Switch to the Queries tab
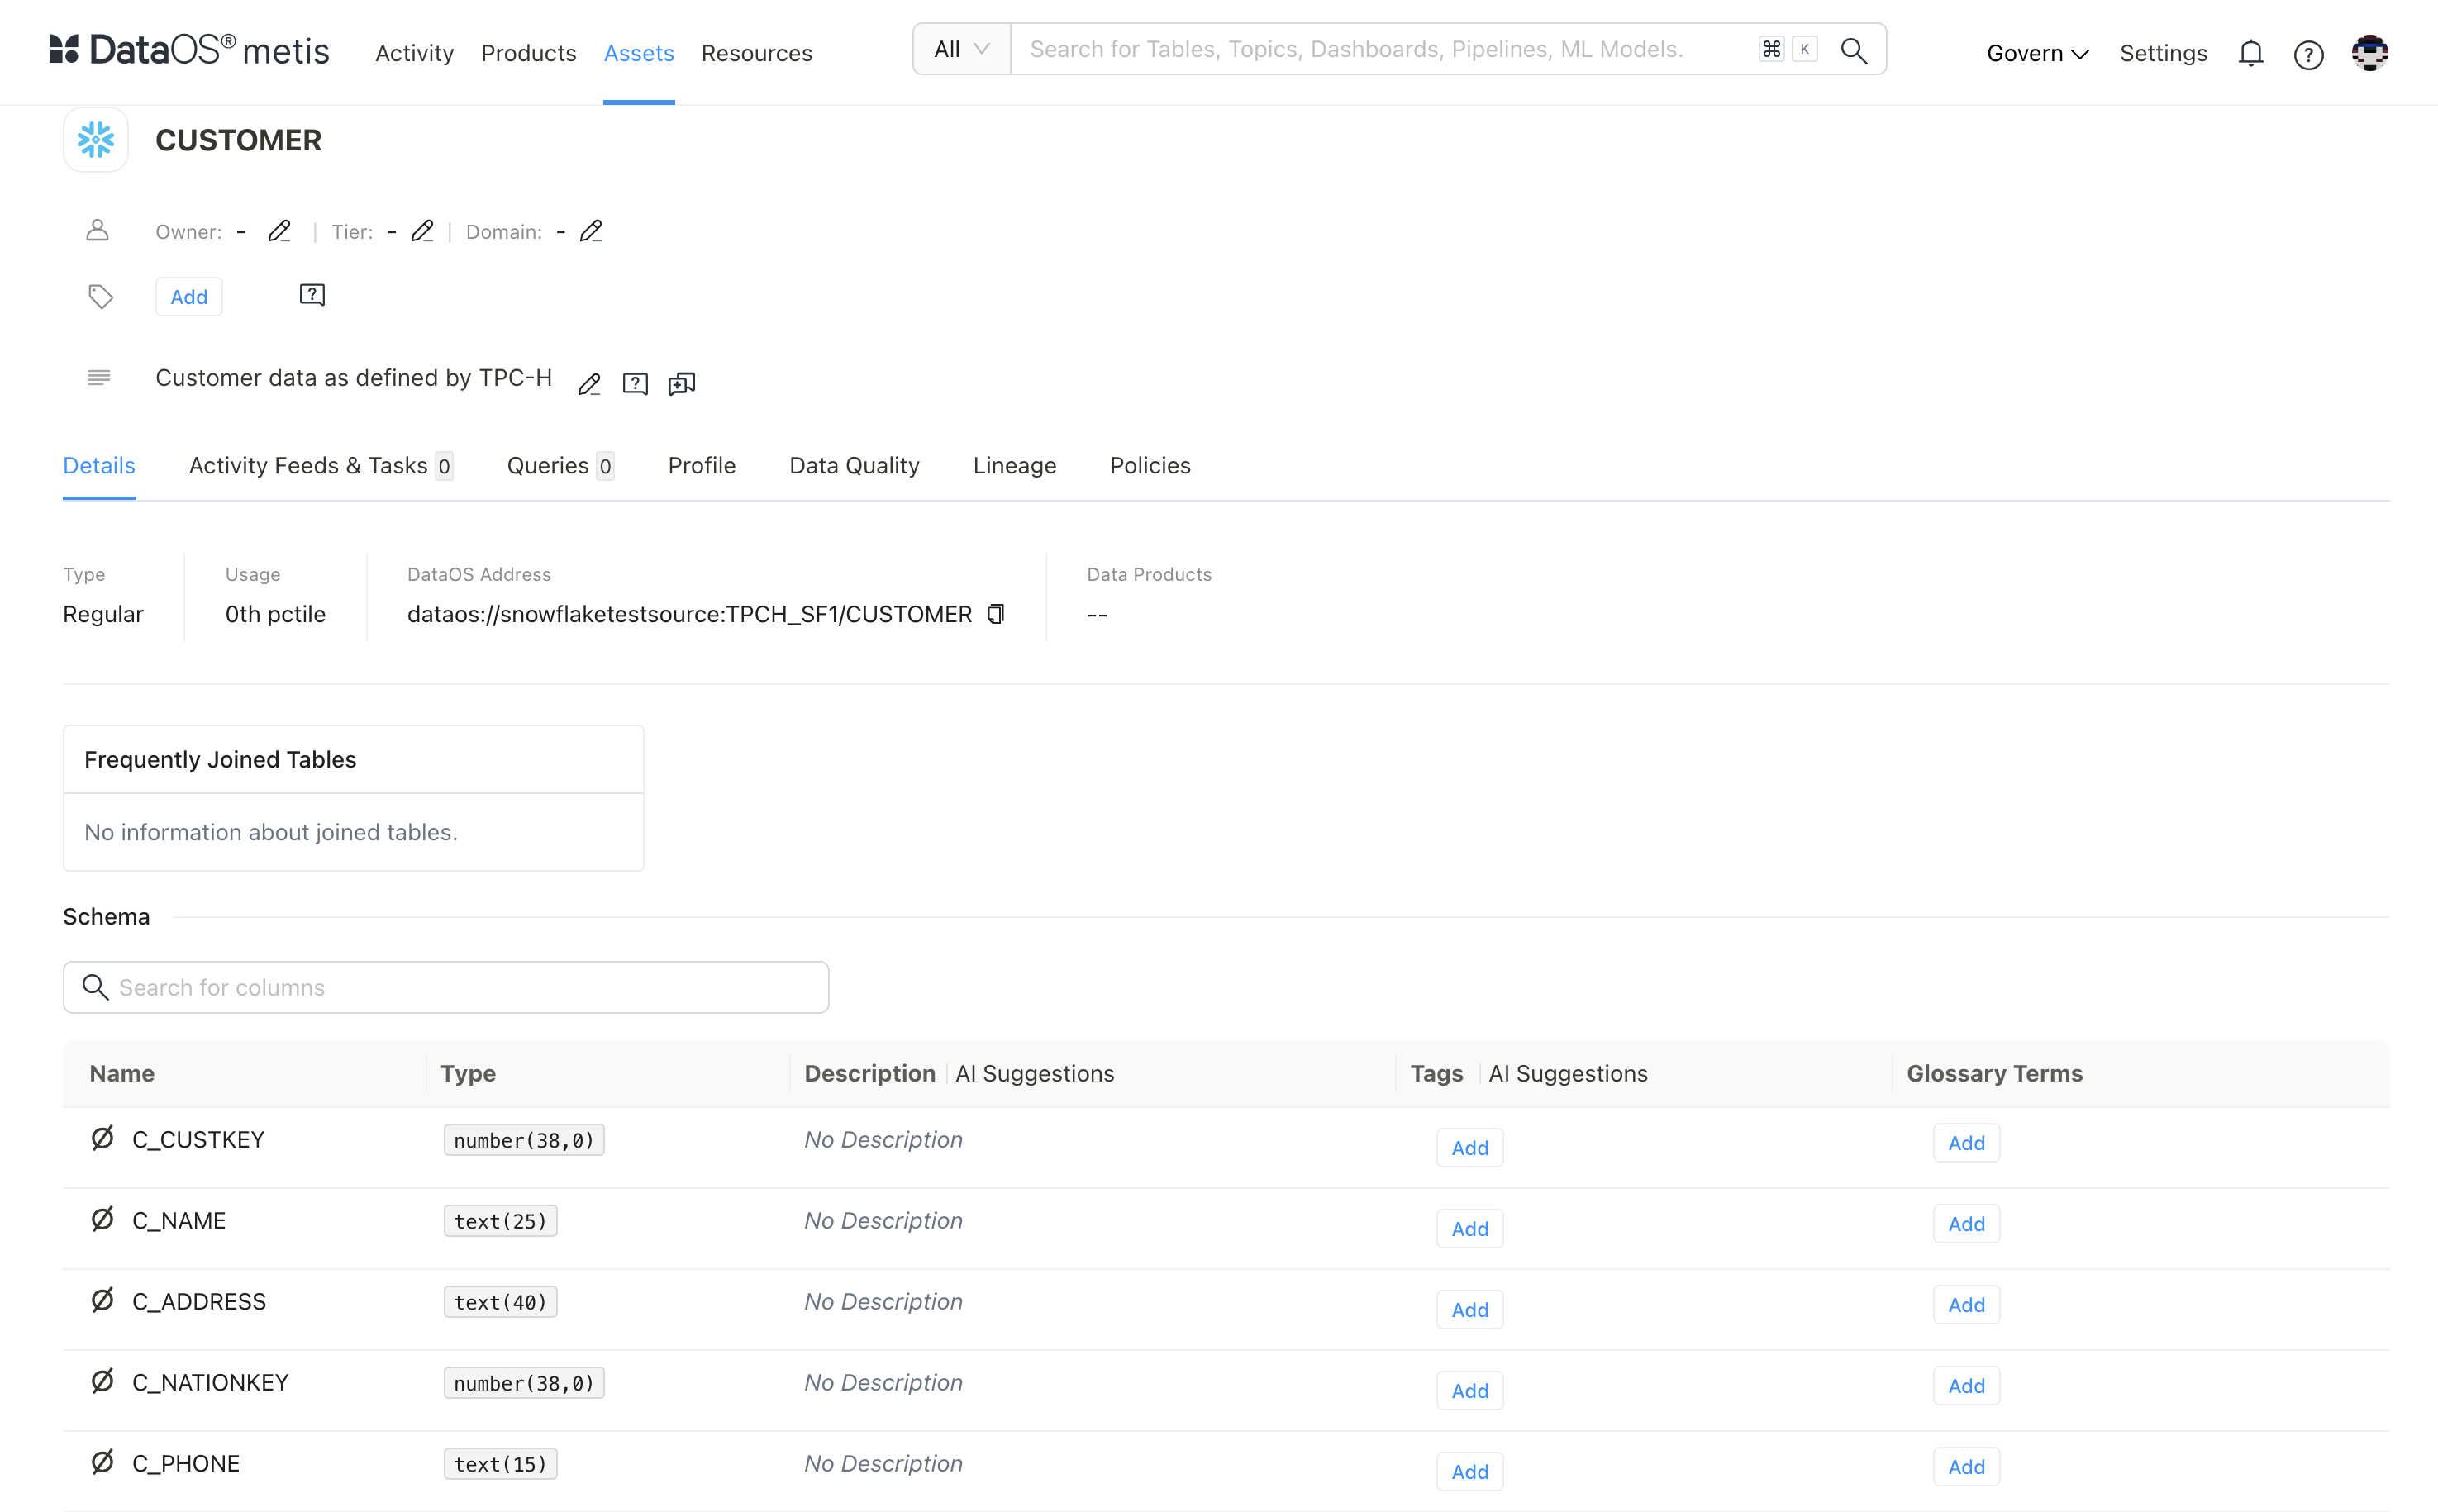Screen dimensions: 2438x1512 pos(560,465)
